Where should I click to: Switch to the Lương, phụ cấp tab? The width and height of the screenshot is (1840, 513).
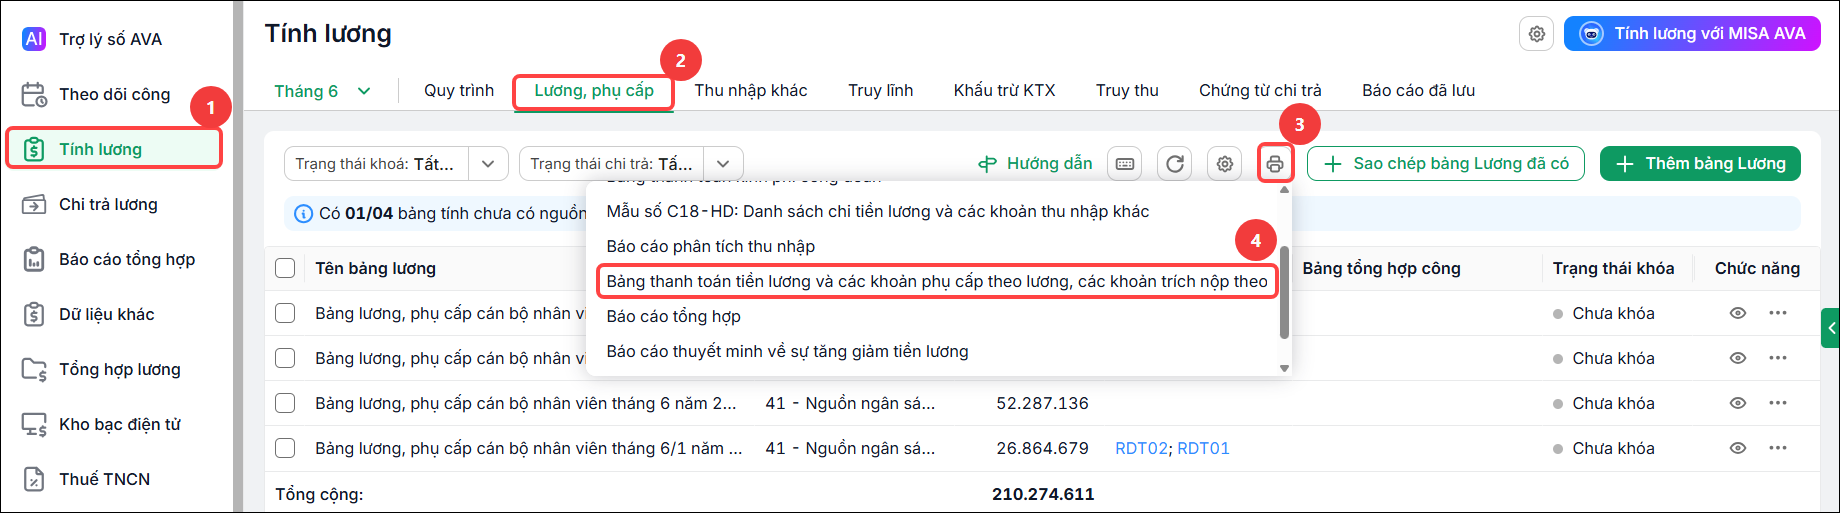(594, 91)
